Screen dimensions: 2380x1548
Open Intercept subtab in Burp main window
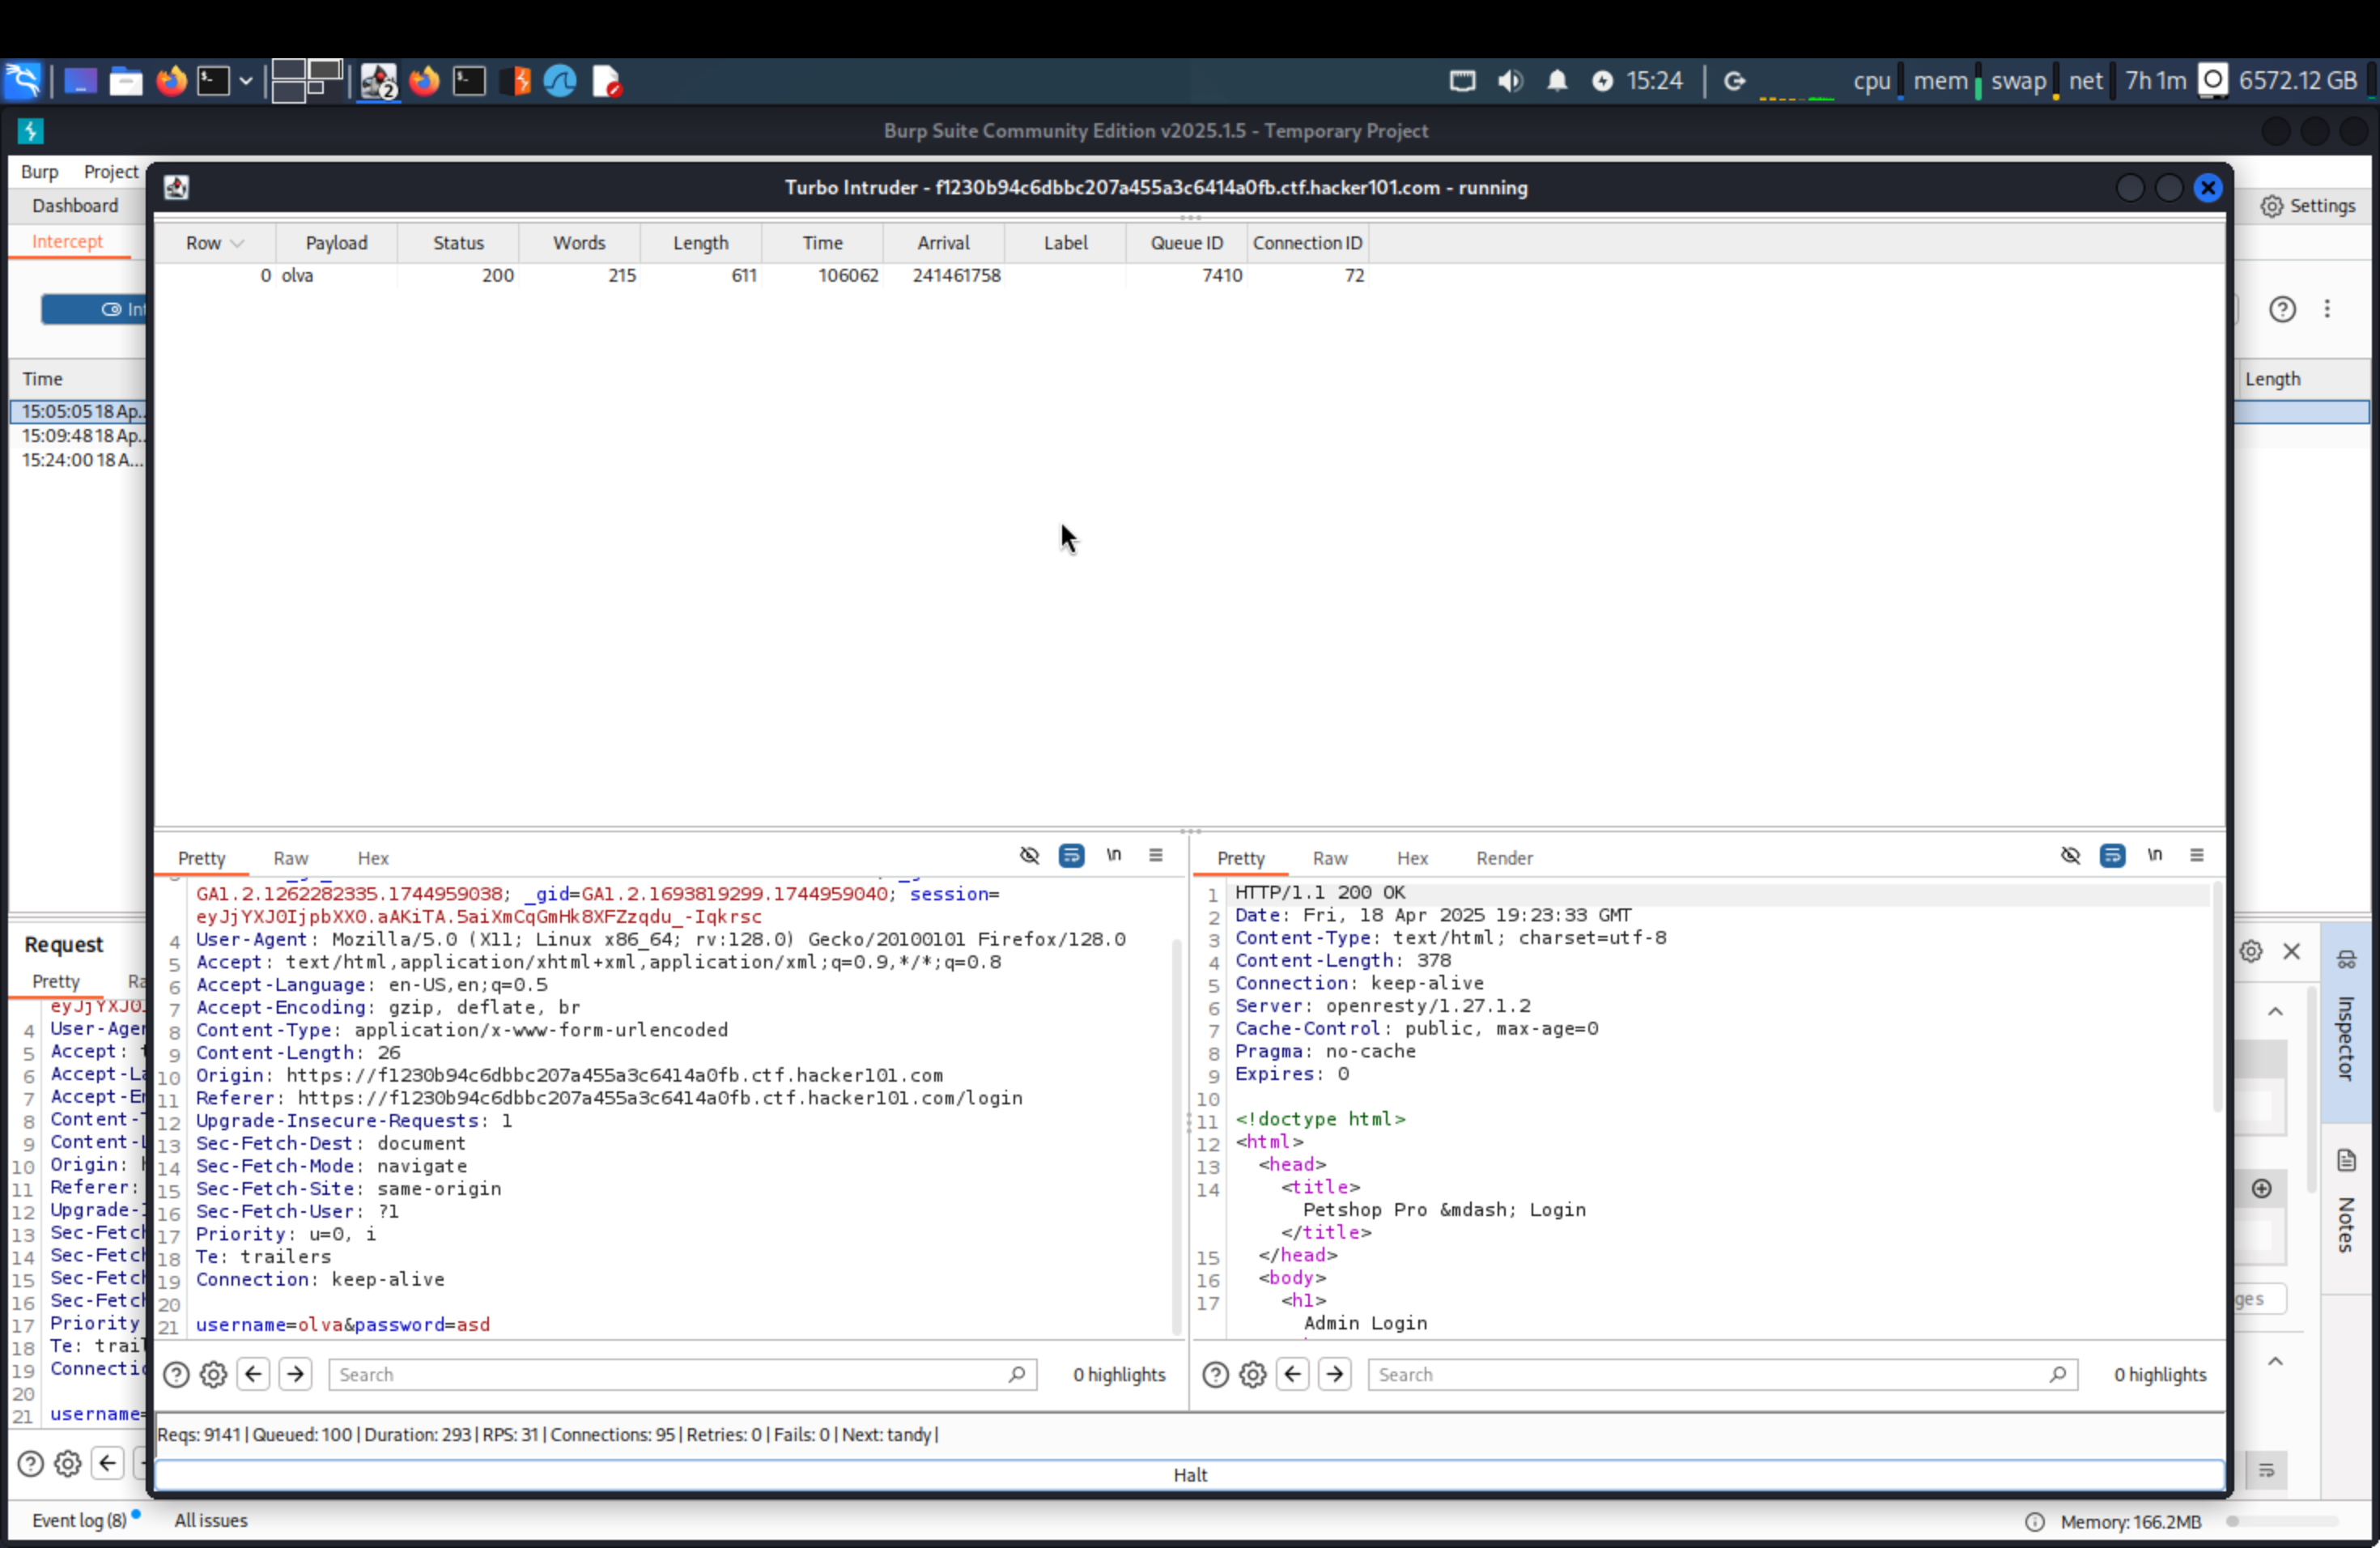67,242
